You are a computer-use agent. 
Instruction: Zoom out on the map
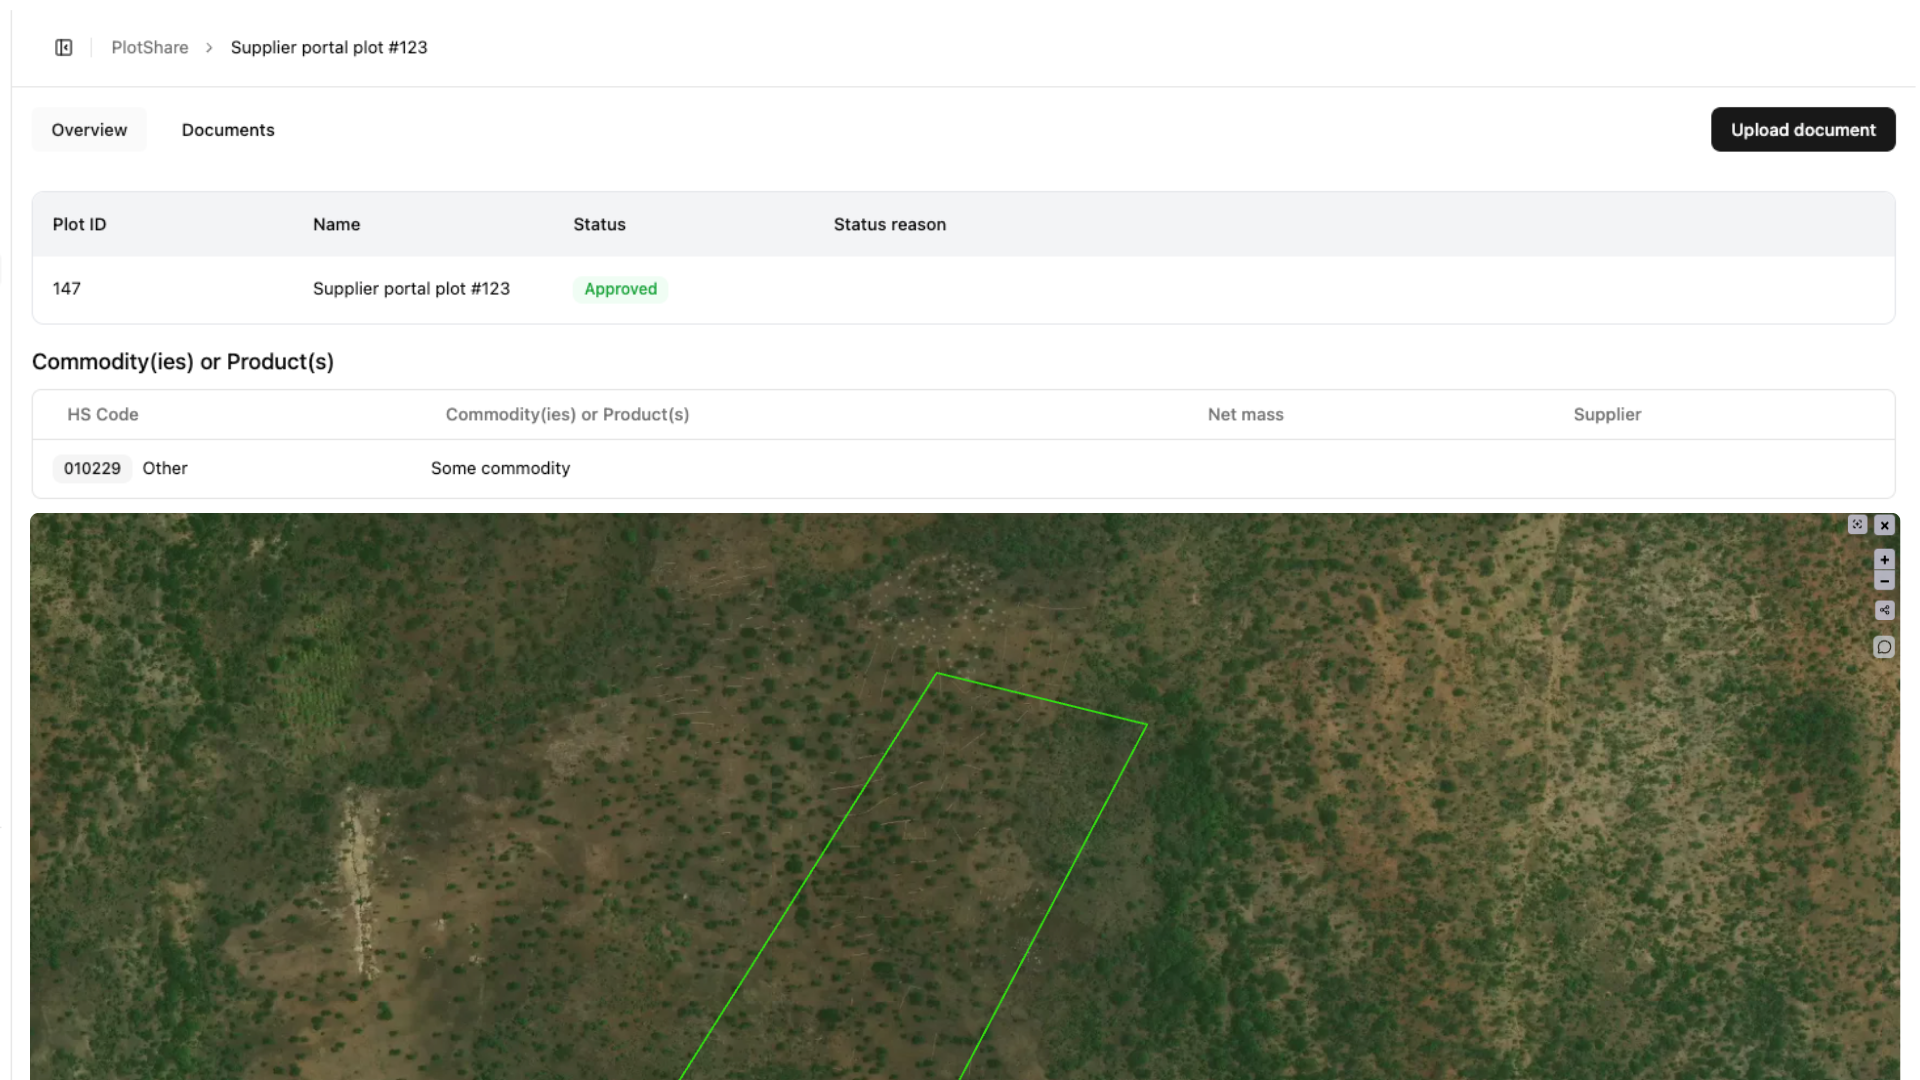[x=1885, y=581]
